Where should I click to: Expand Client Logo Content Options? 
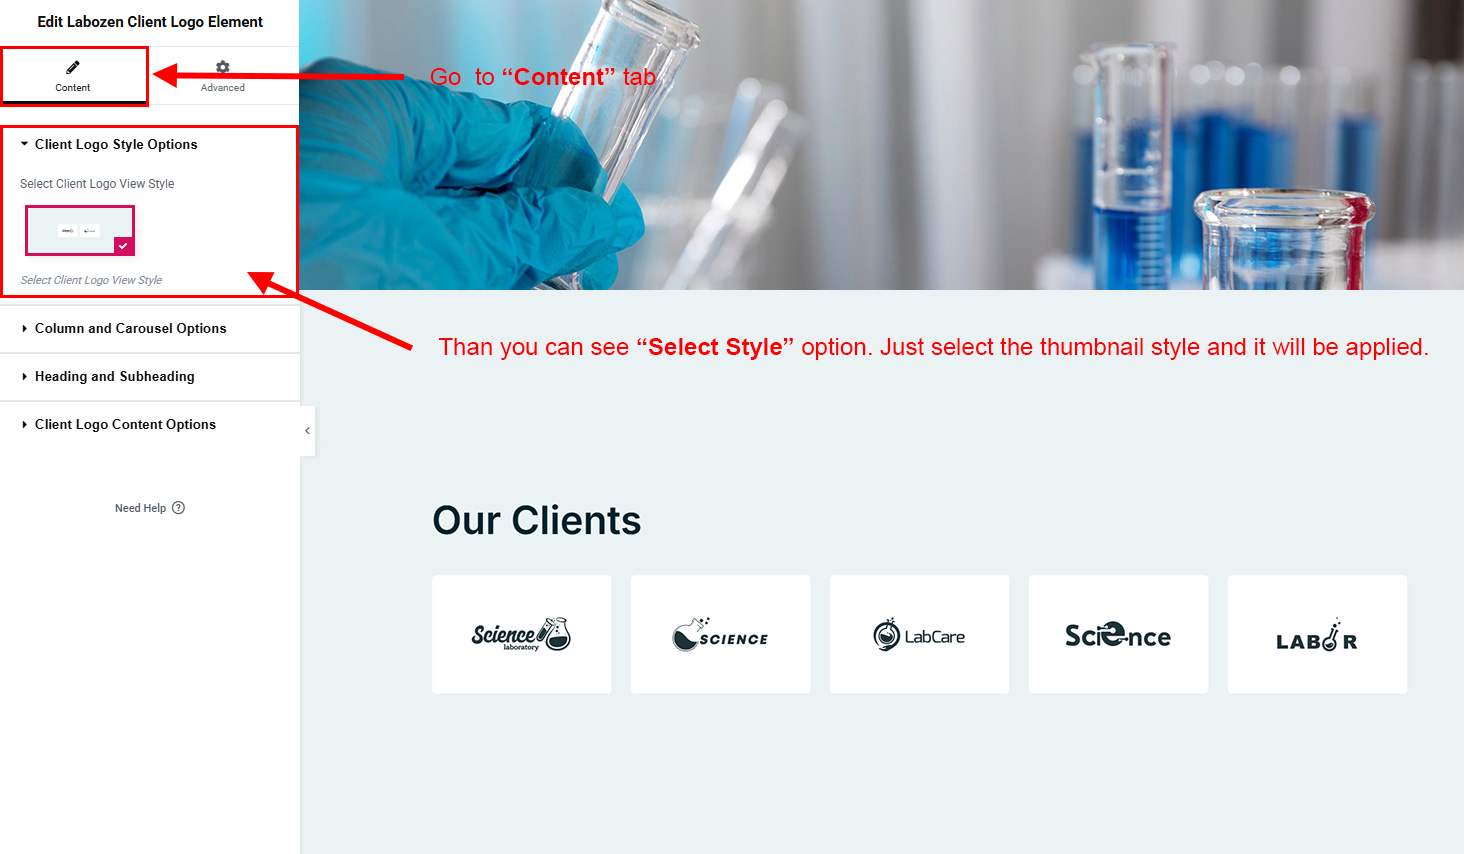tap(150, 424)
